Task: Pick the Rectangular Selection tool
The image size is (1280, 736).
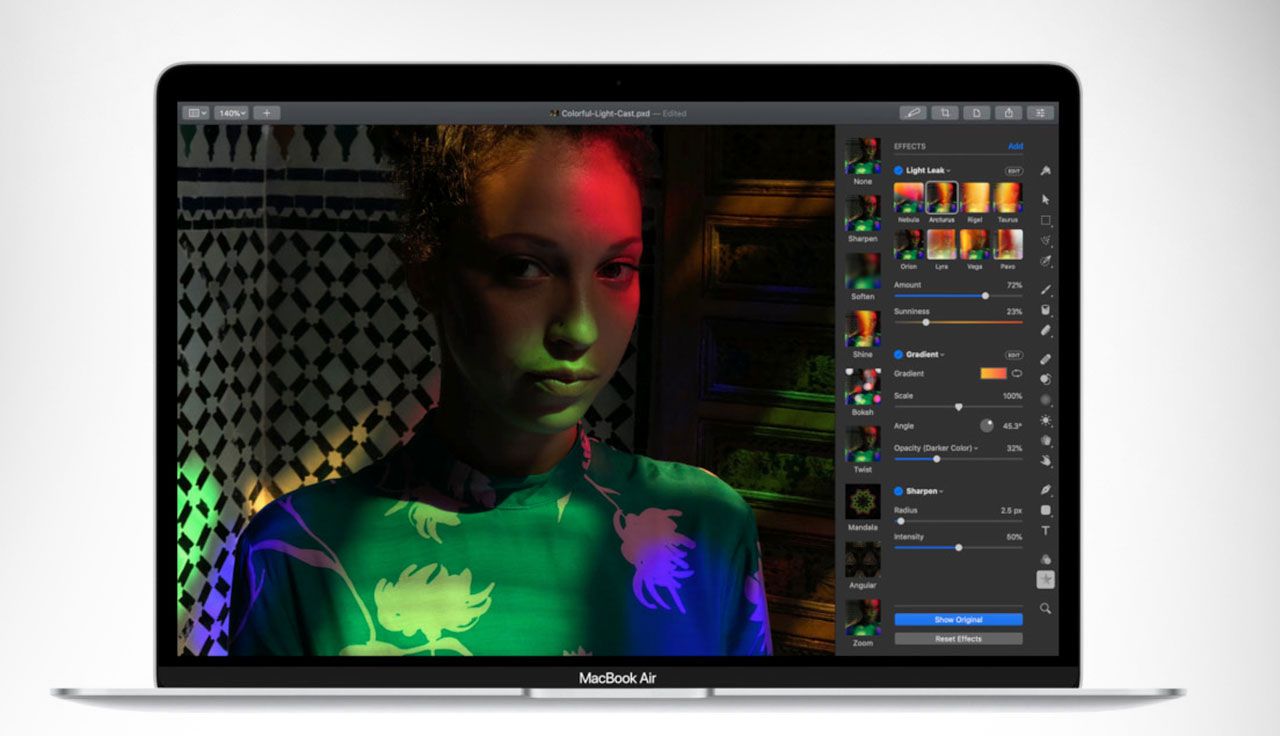Action: click(1046, 220)
